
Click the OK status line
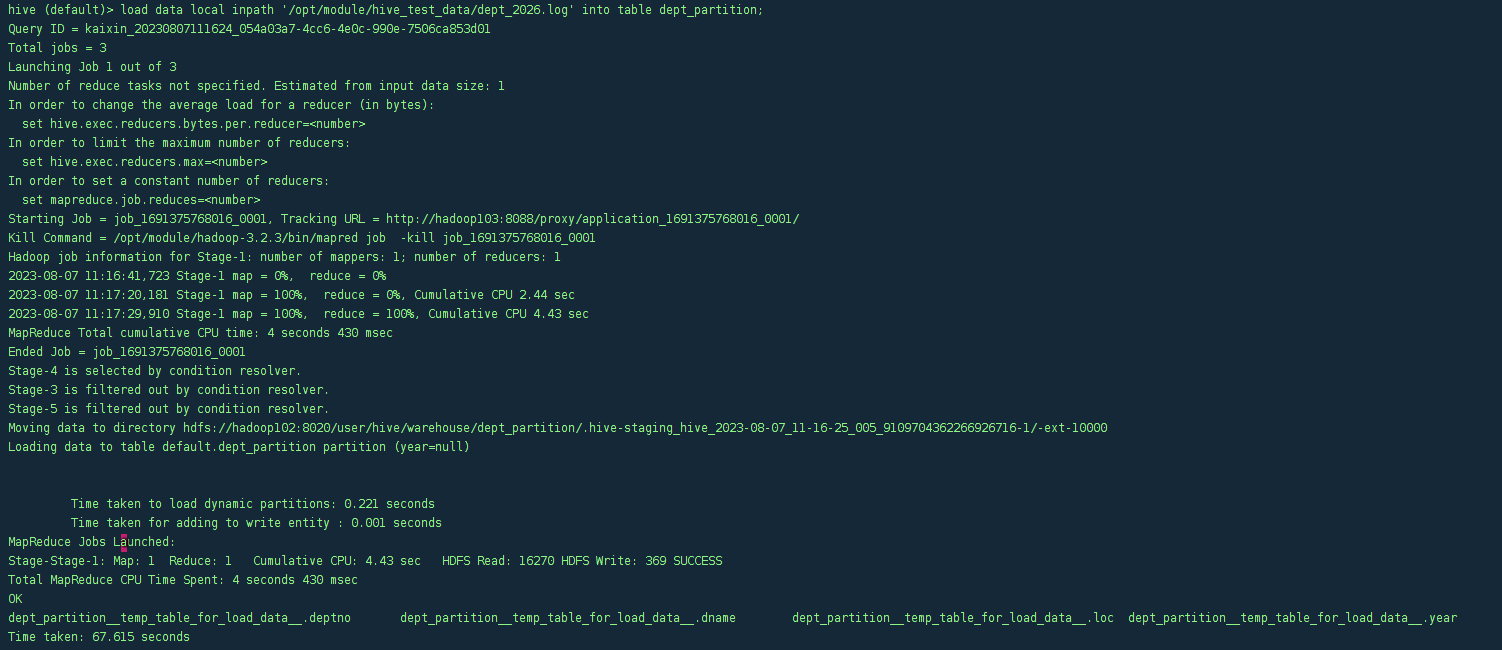click(x=15, y=599)
